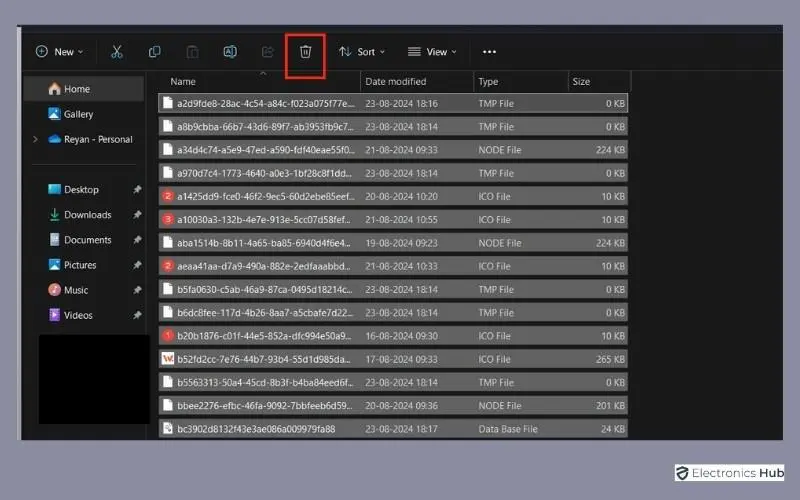Viewport: 800px width, 500px height.
Task: Open the See more ellipsis menu
Action: tap(489, 52)
